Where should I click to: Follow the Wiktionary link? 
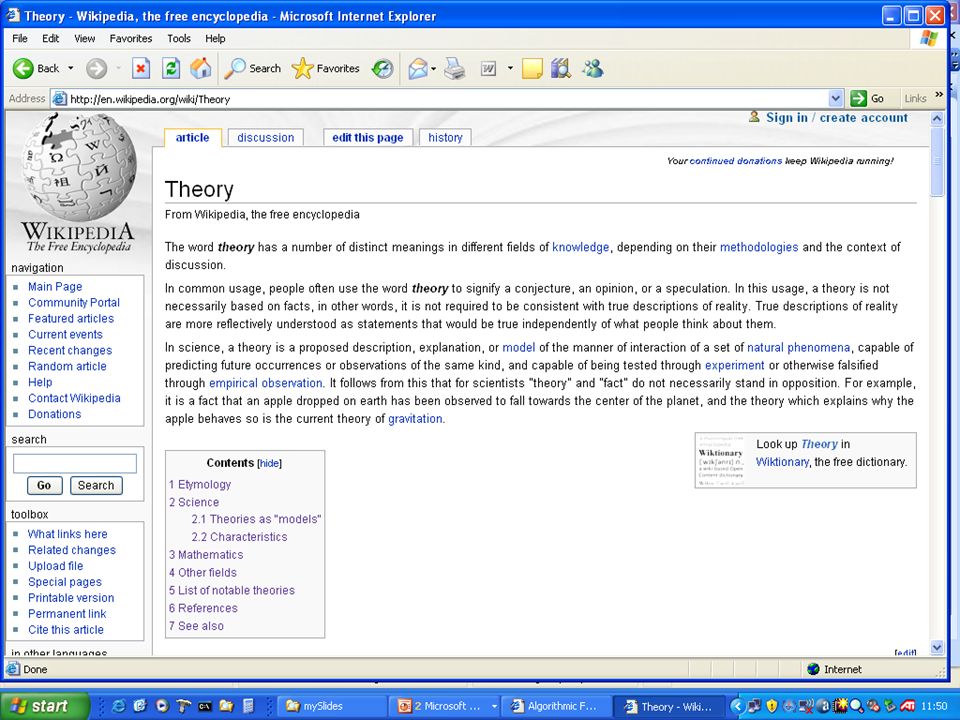pos(782,462)
